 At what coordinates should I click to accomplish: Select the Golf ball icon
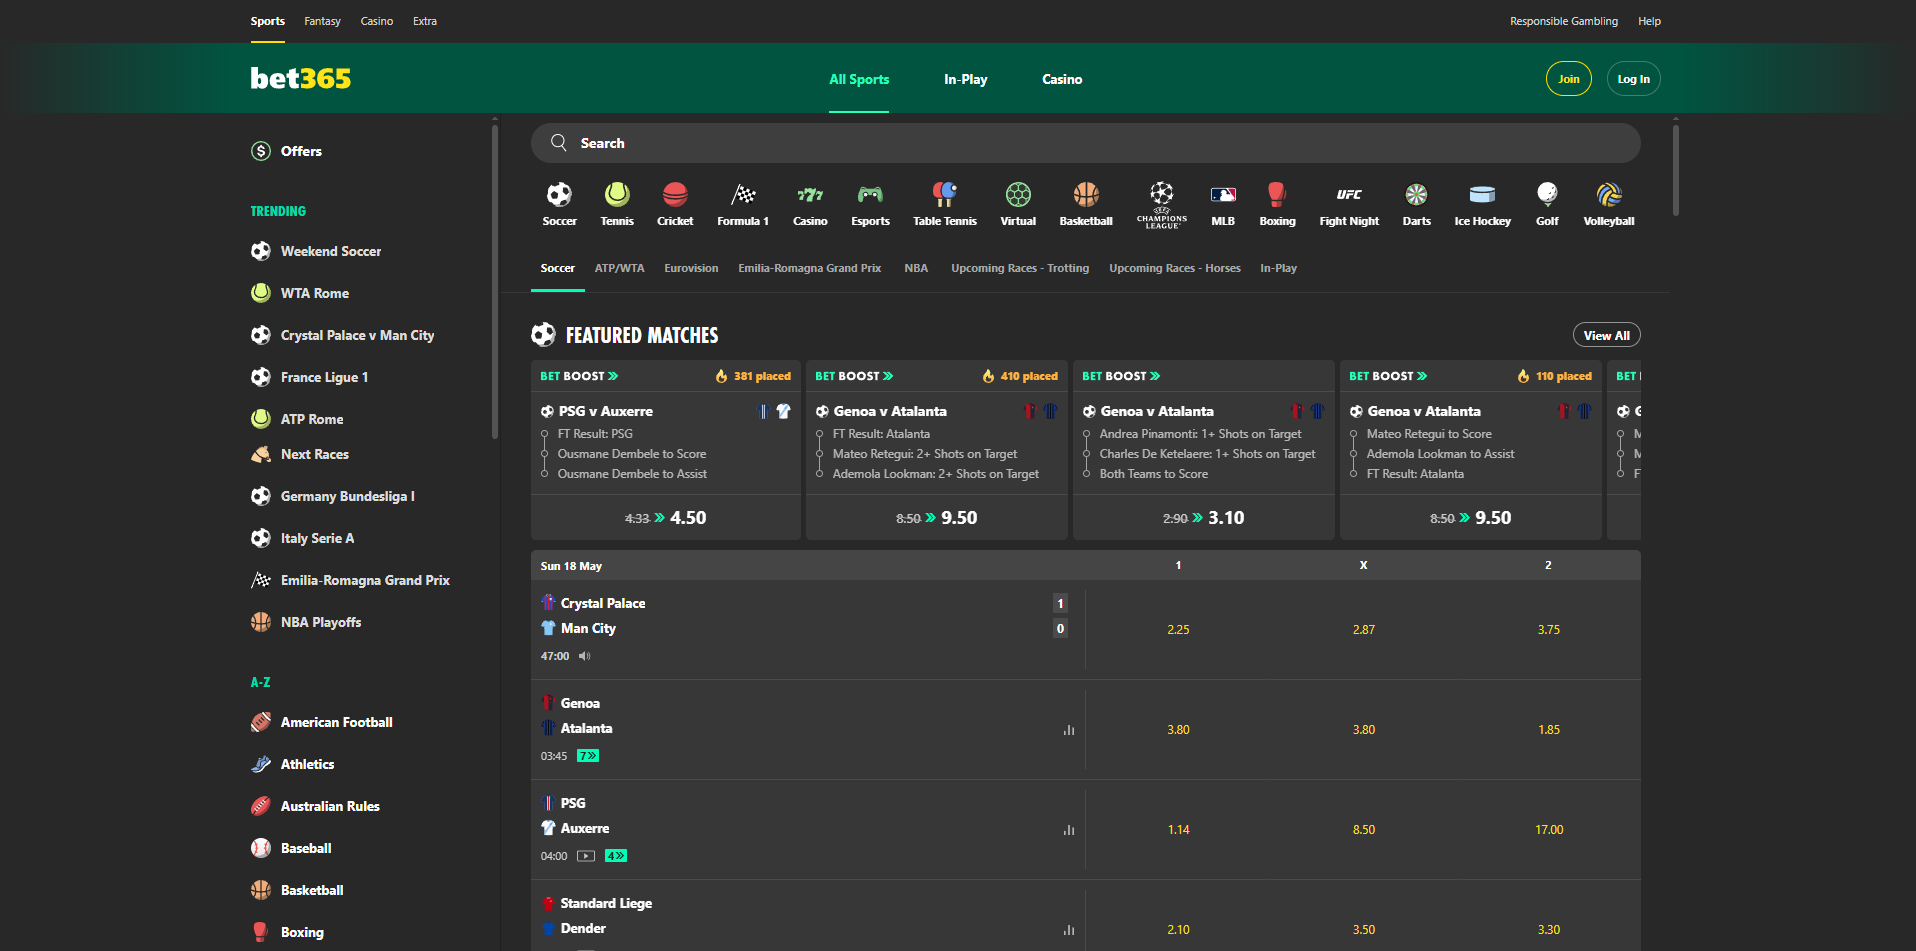point(1547,194)
